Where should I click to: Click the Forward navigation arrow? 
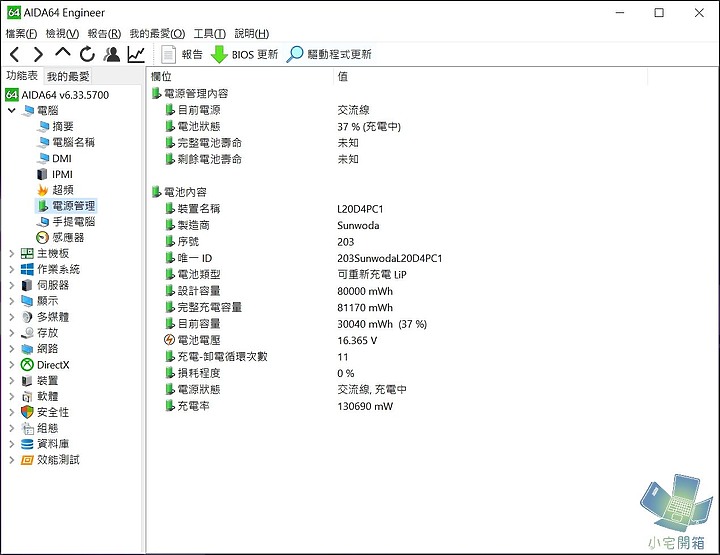[39, 55]
